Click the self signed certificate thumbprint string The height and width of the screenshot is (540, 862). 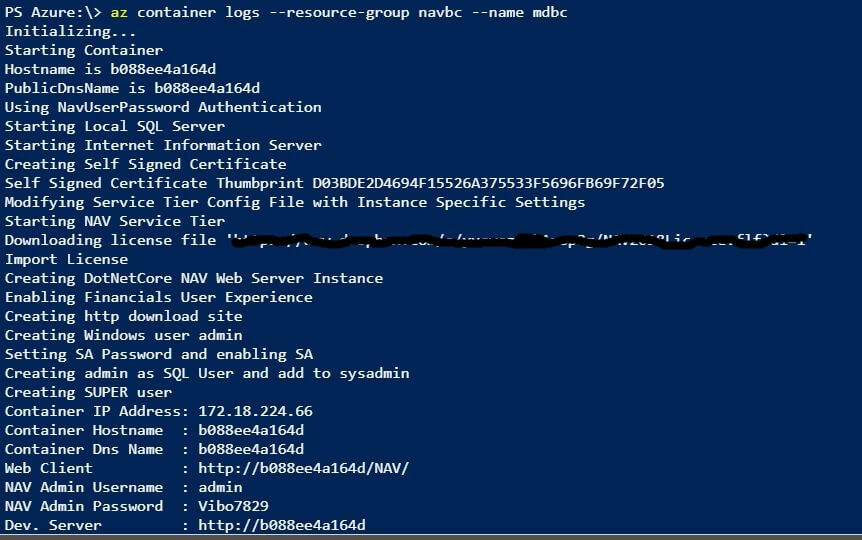coord(488,183)
